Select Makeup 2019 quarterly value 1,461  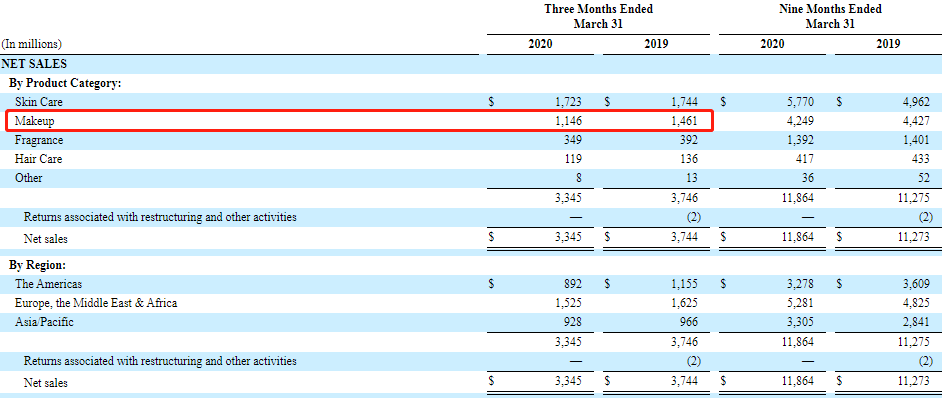pos(684,121)
